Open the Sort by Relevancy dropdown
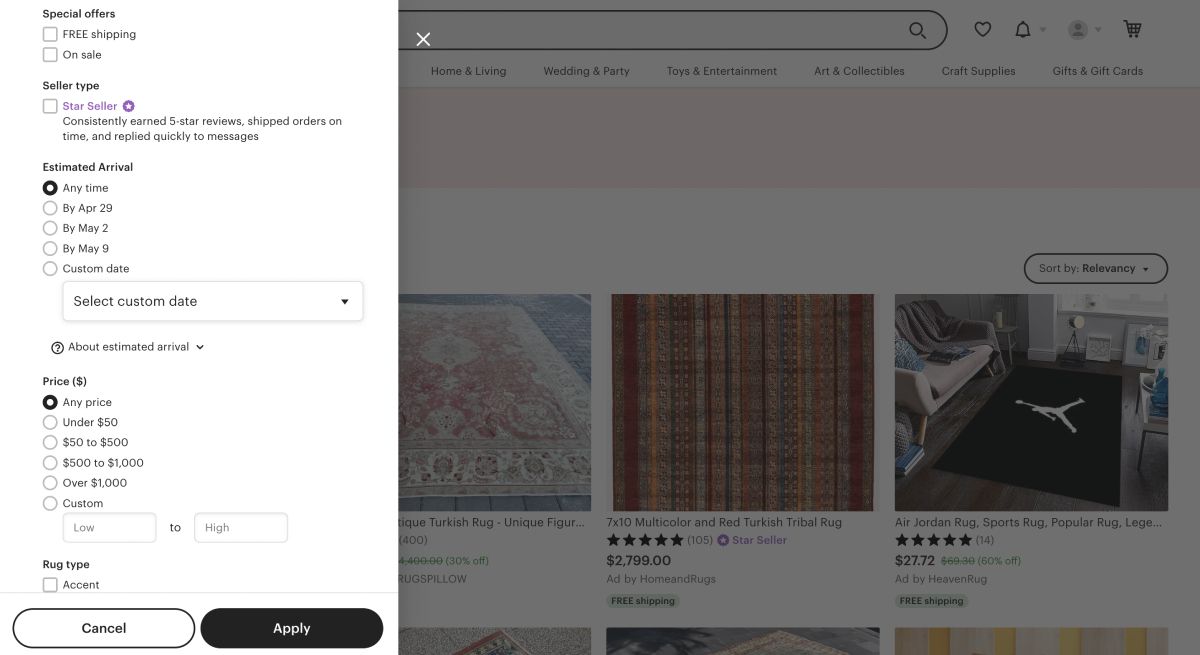The height and width of the screenshot is (655, 1200). [x=1095, y=268]
